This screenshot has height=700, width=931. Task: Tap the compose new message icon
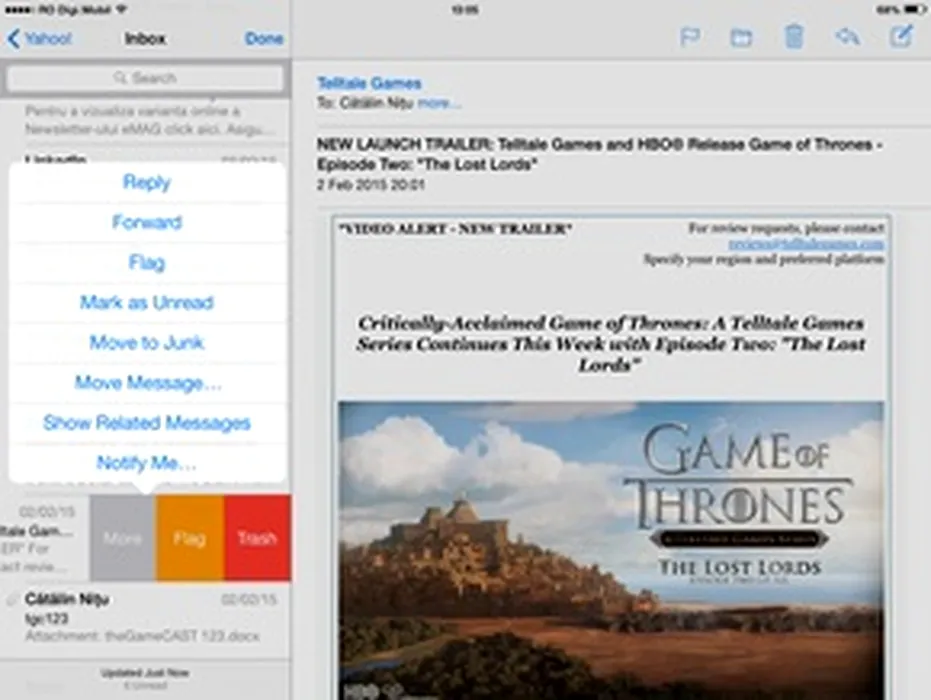pyautogui.click(x=901, y=37)
